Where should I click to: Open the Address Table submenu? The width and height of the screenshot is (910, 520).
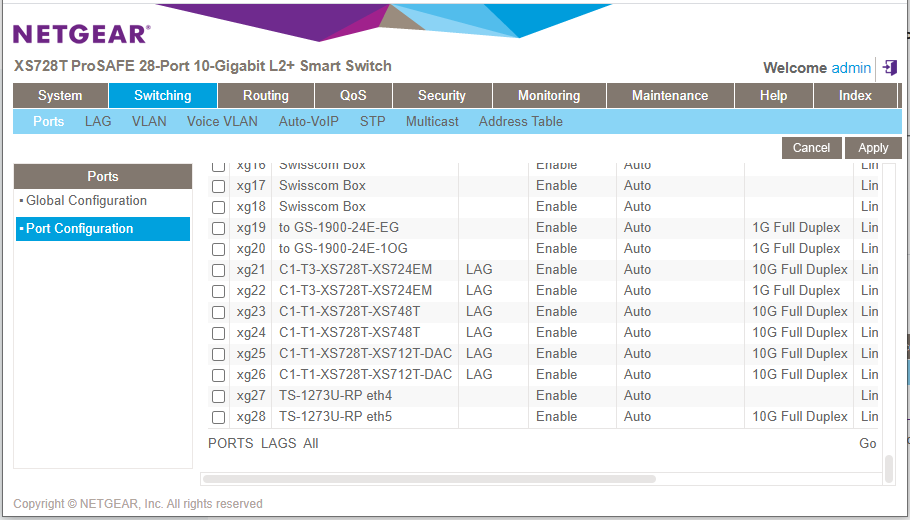[520, 122]
